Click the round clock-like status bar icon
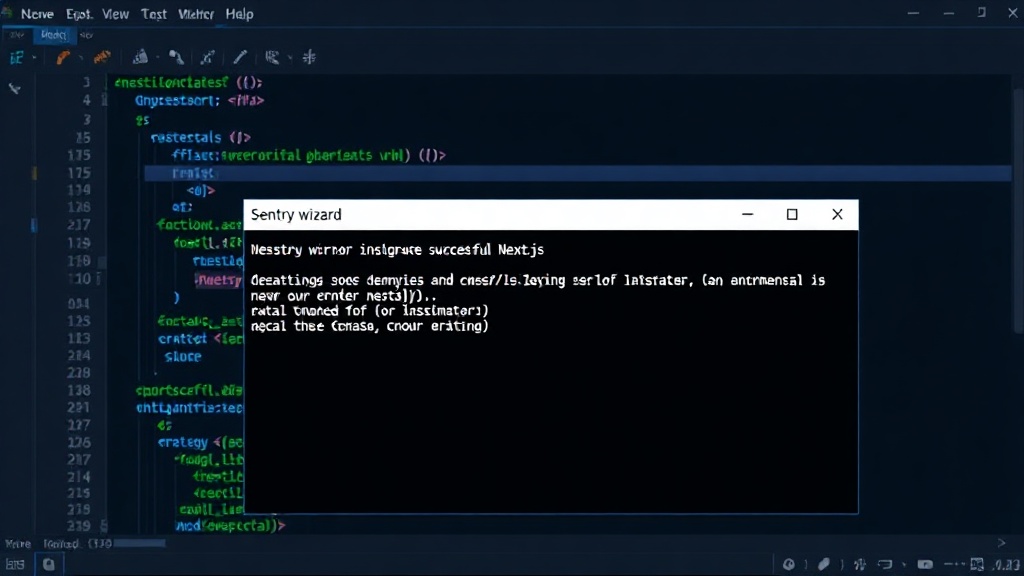The image size is (1024, 576). point(789,564)
